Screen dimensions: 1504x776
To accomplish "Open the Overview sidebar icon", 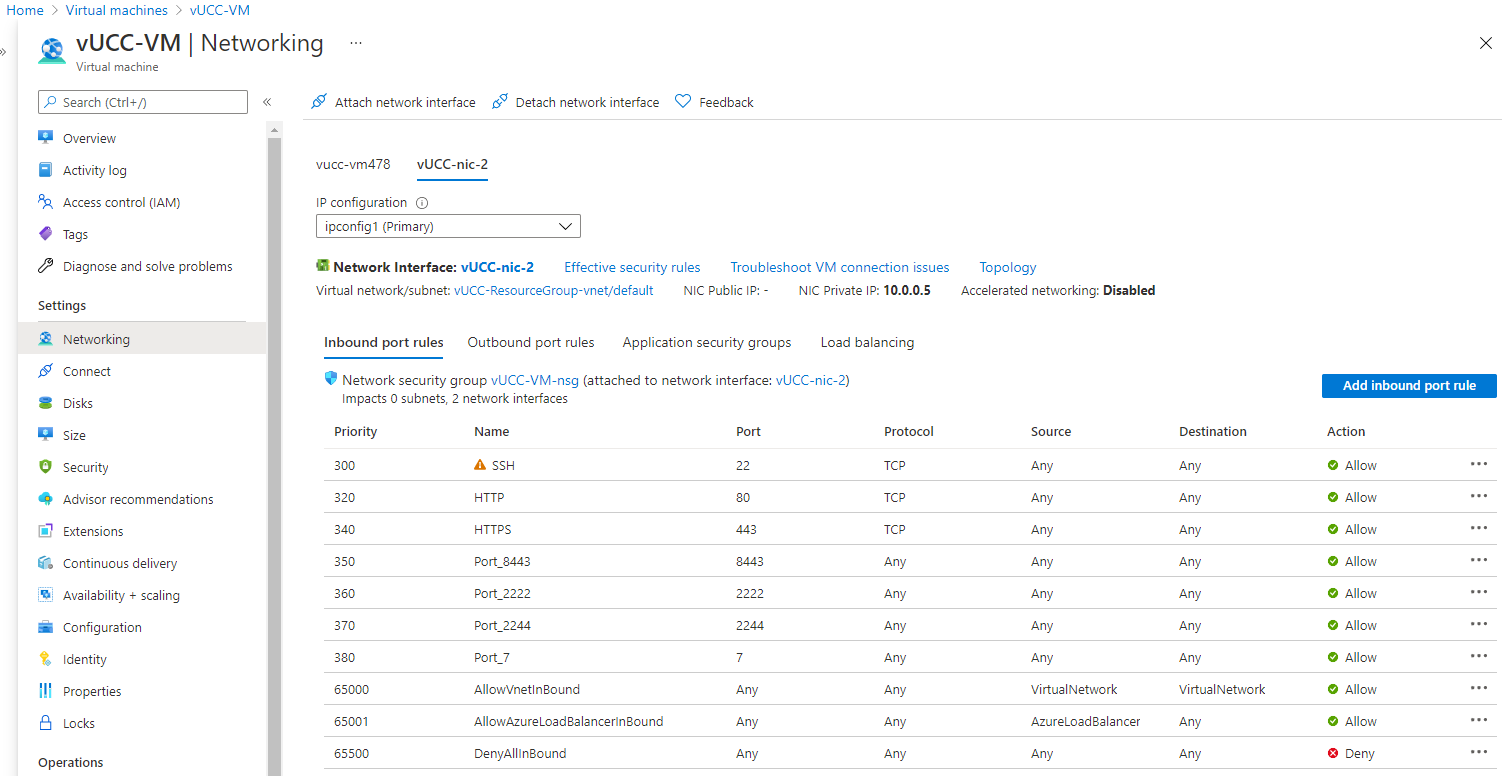I will coord(45,138).
